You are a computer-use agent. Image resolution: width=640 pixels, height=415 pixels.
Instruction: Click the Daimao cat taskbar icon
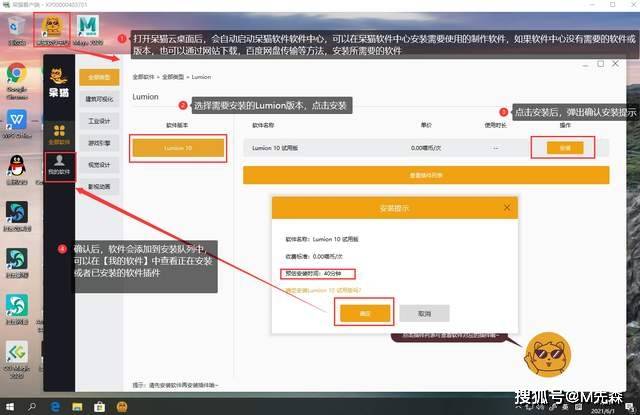click(122, 406)
